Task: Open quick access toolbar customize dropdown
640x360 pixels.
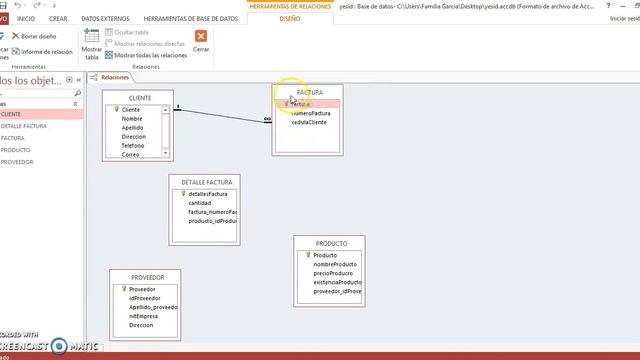Action: (54, 6)
